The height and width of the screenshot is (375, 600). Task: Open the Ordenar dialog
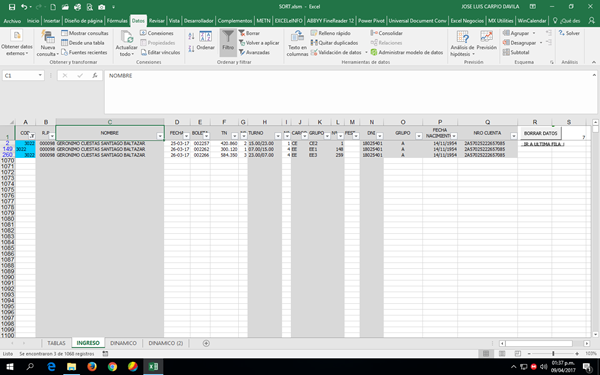point(205,41)
